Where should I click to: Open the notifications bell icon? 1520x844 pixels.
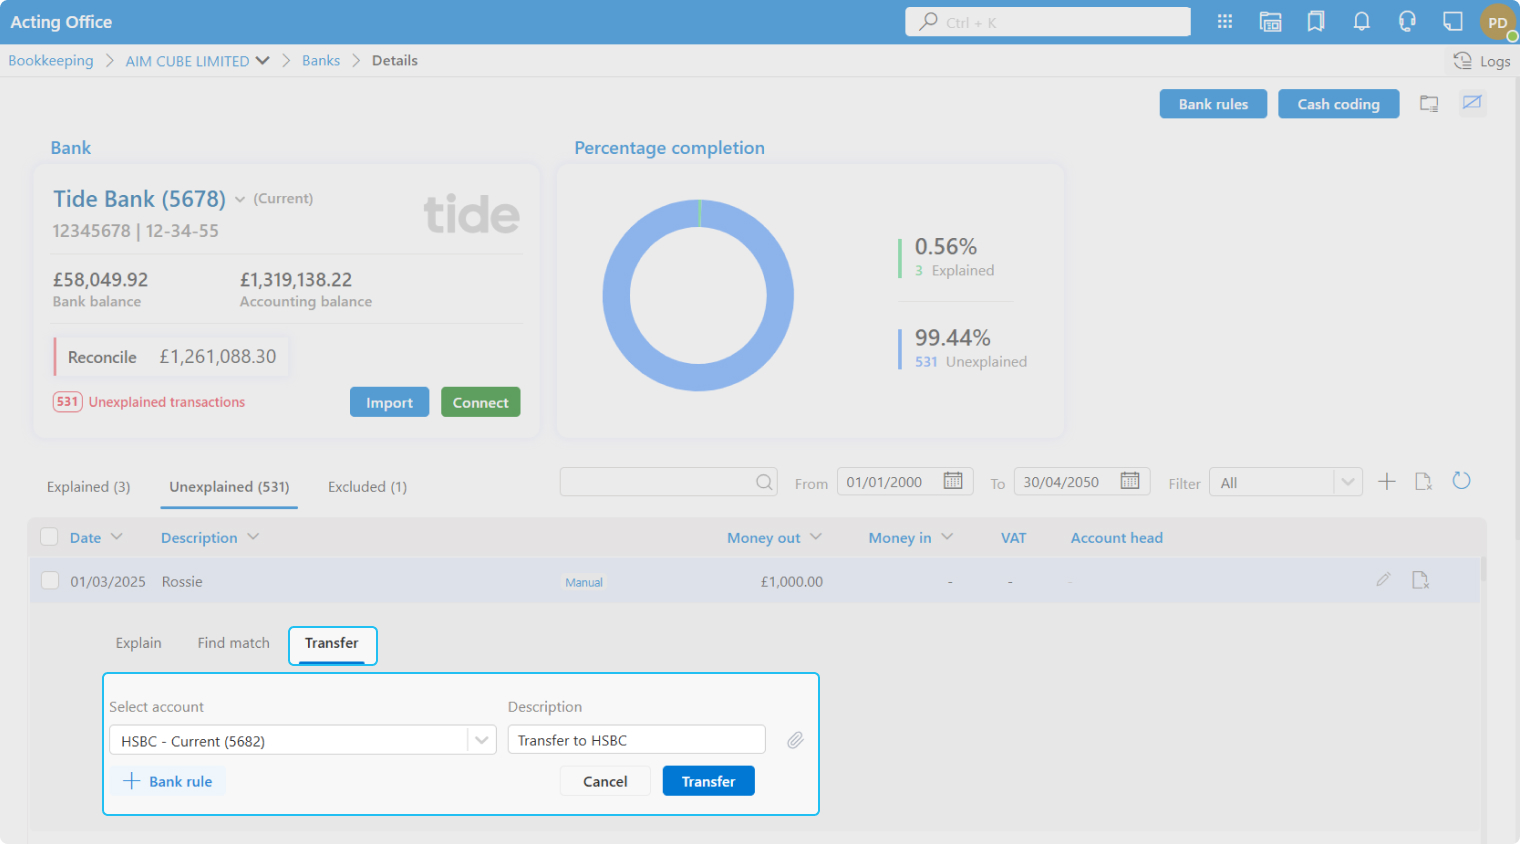coord(1361,22)
